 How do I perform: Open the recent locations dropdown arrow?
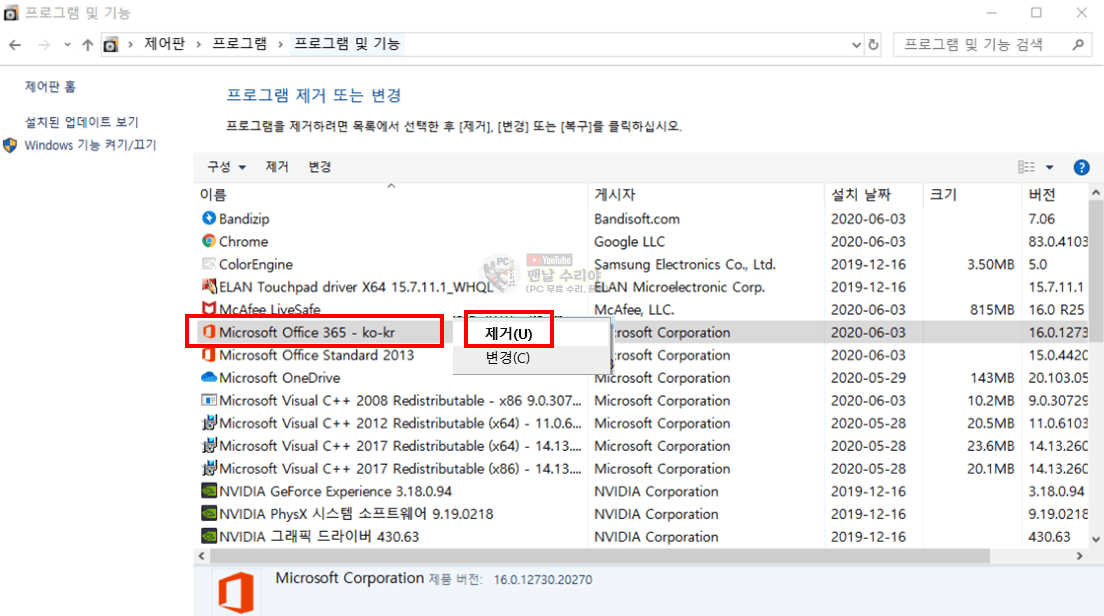[67, 45]
